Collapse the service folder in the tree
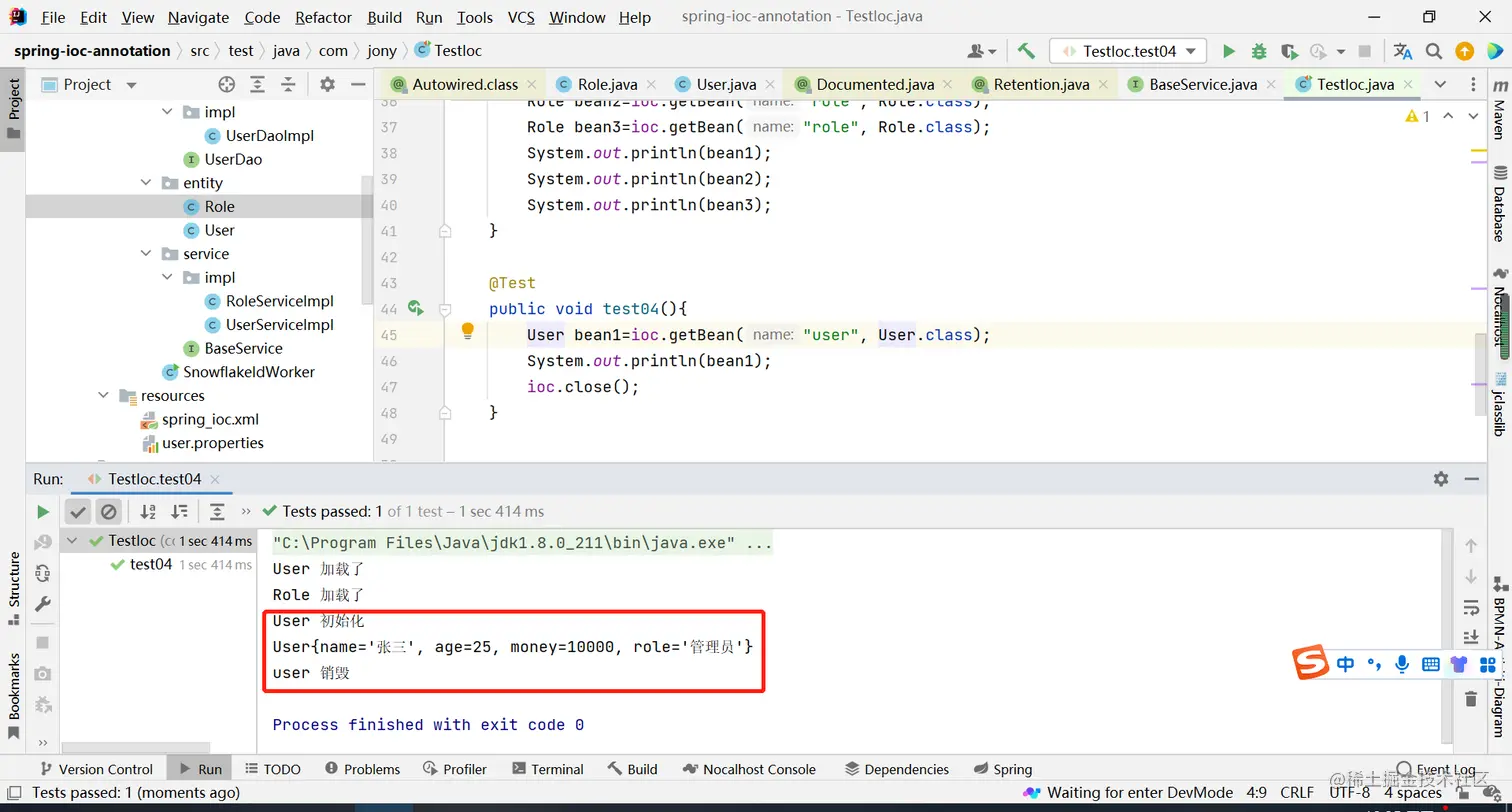Viewport: 1512px width, 812px height. coord(147,254)
